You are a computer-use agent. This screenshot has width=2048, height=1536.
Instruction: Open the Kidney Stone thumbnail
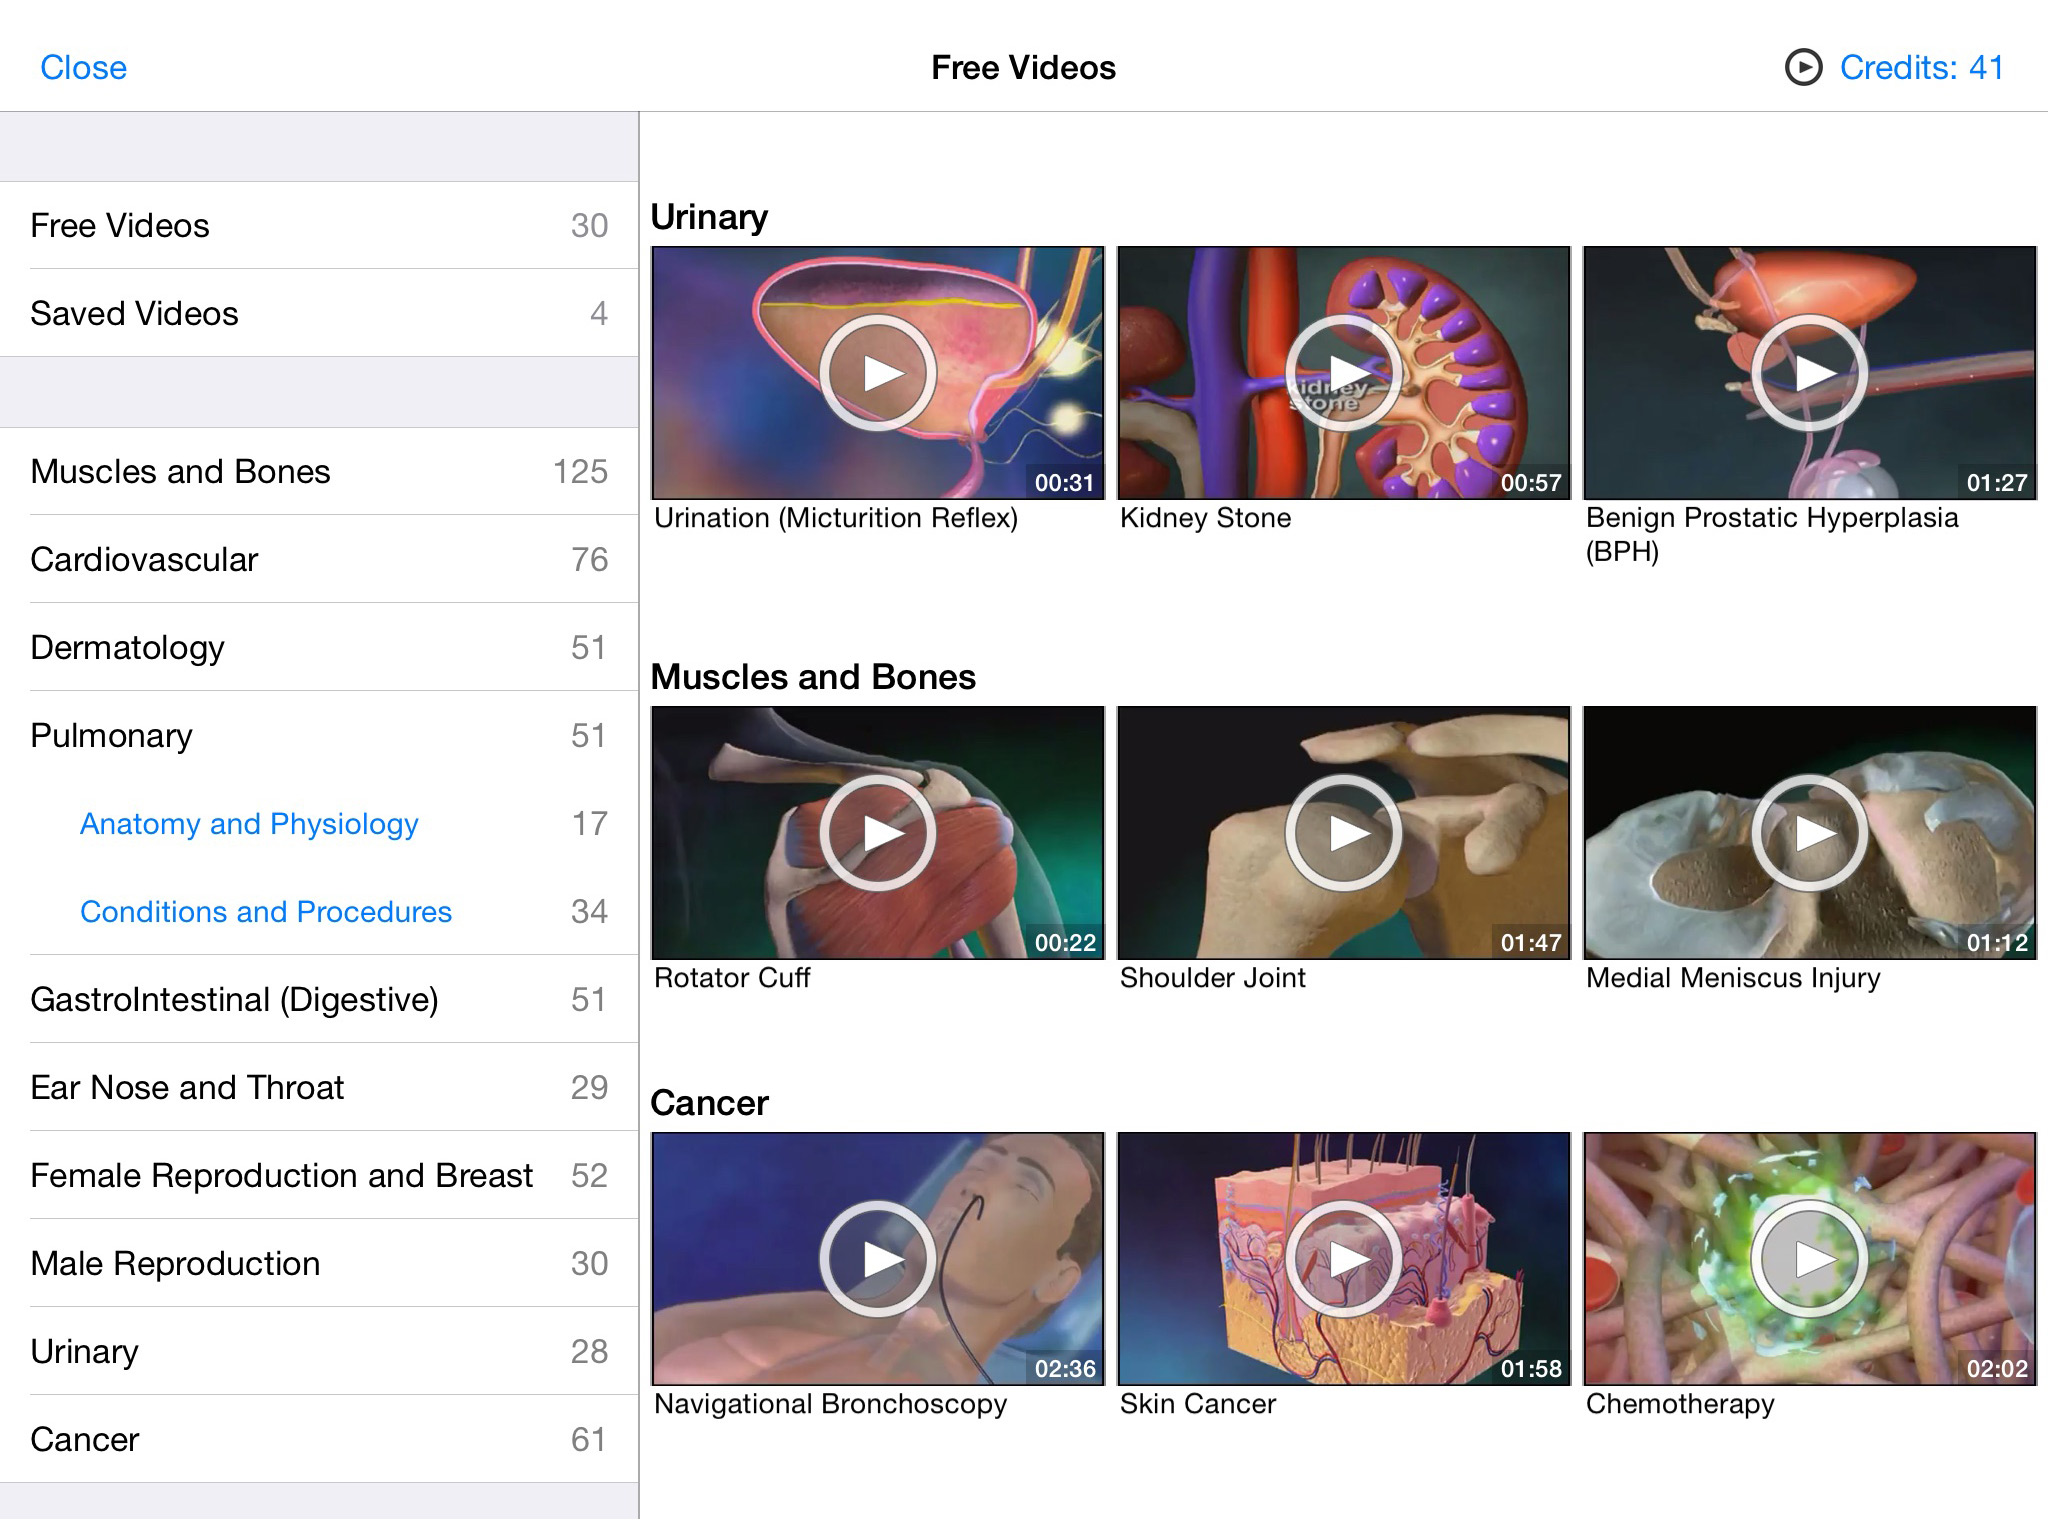click(x=1344, y=372)
